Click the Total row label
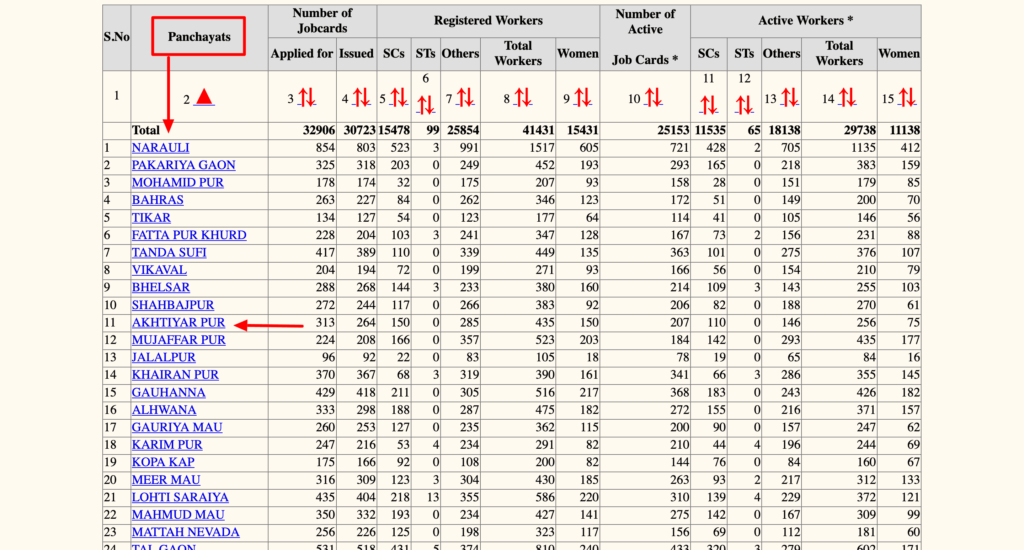The height and width of the screenshot is (550, 1024). pyautogui.click(x=146, y=130)
